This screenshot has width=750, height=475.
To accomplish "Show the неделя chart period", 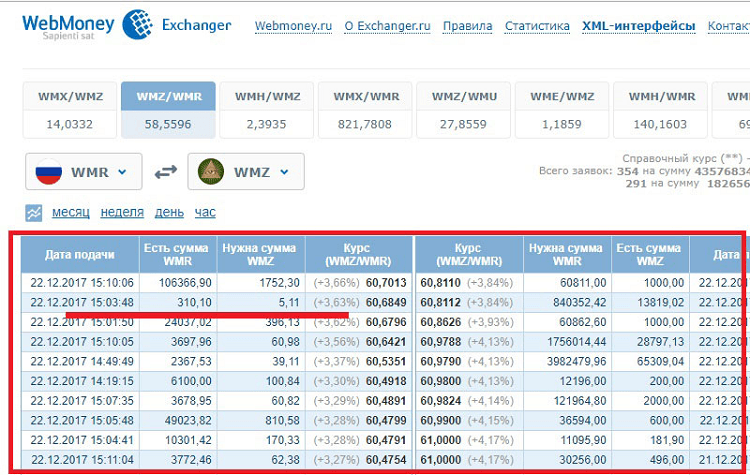I will pos(122,212).
